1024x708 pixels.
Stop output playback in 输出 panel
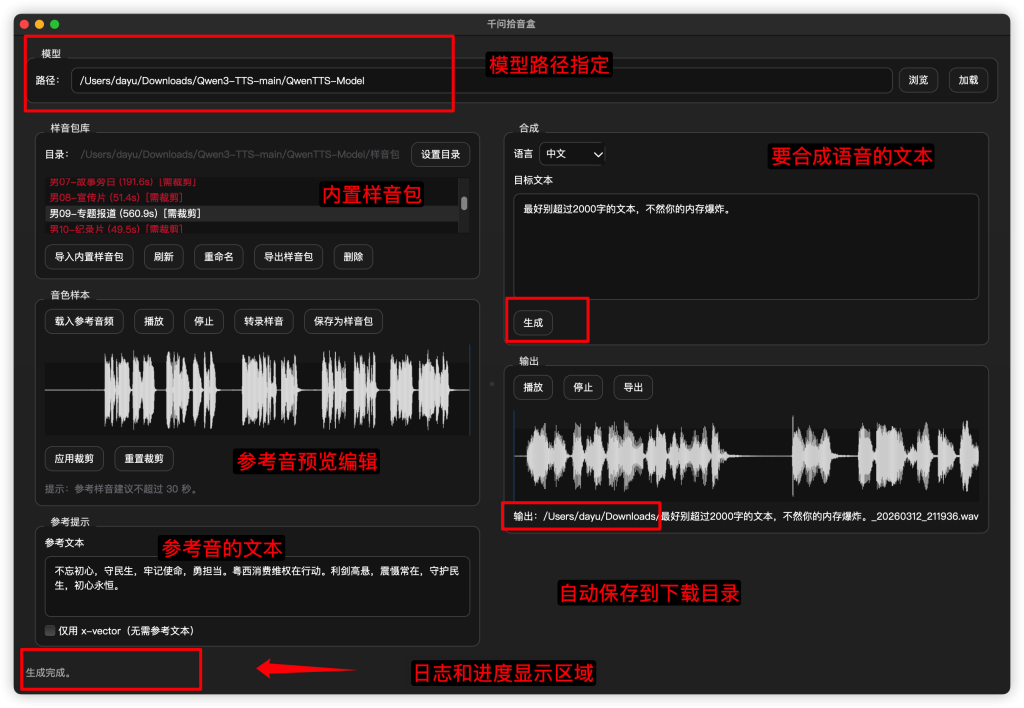(x=583, y=387)
